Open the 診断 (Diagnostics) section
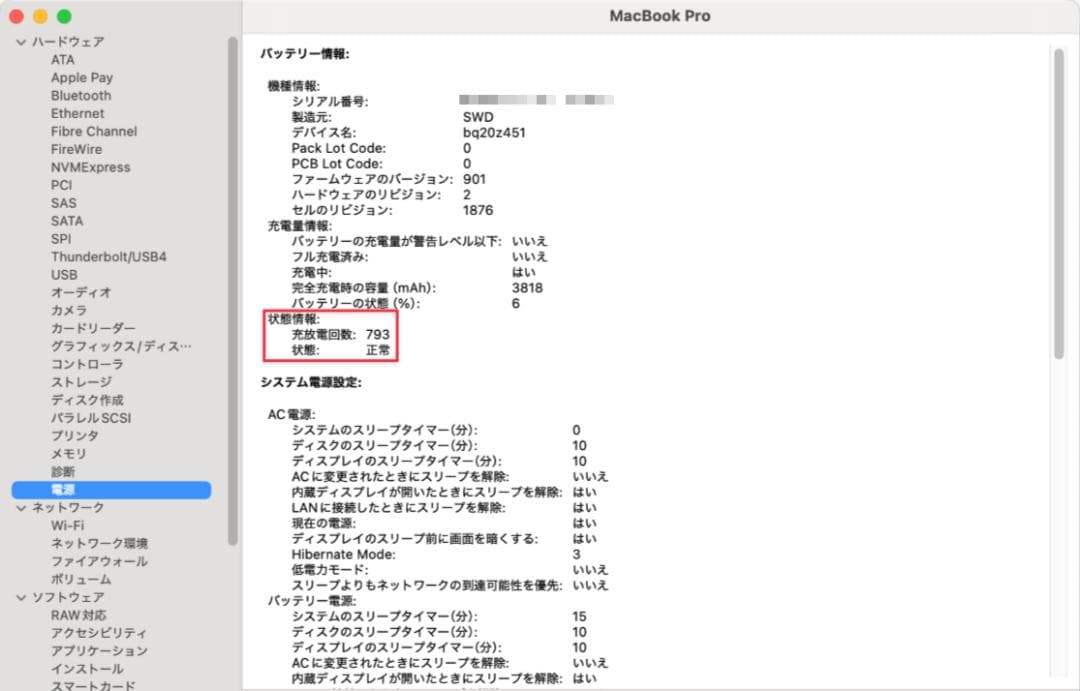 coord(61,471)
